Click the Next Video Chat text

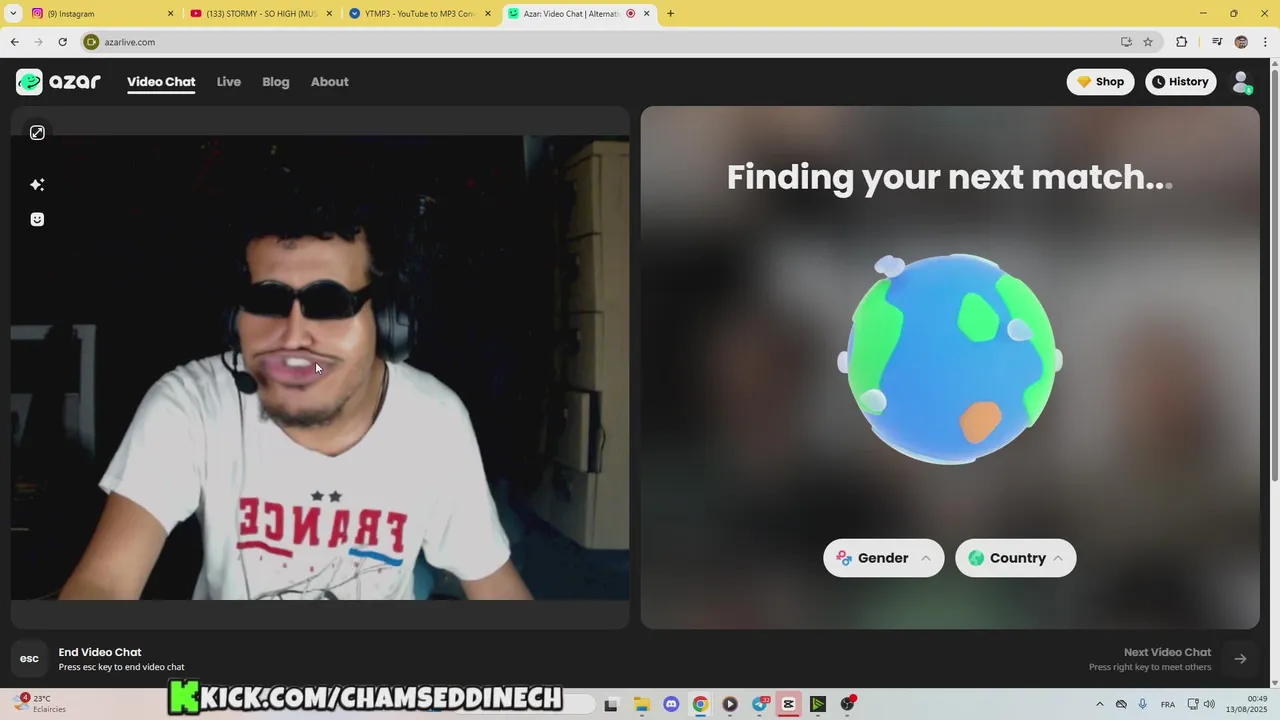1167,652
